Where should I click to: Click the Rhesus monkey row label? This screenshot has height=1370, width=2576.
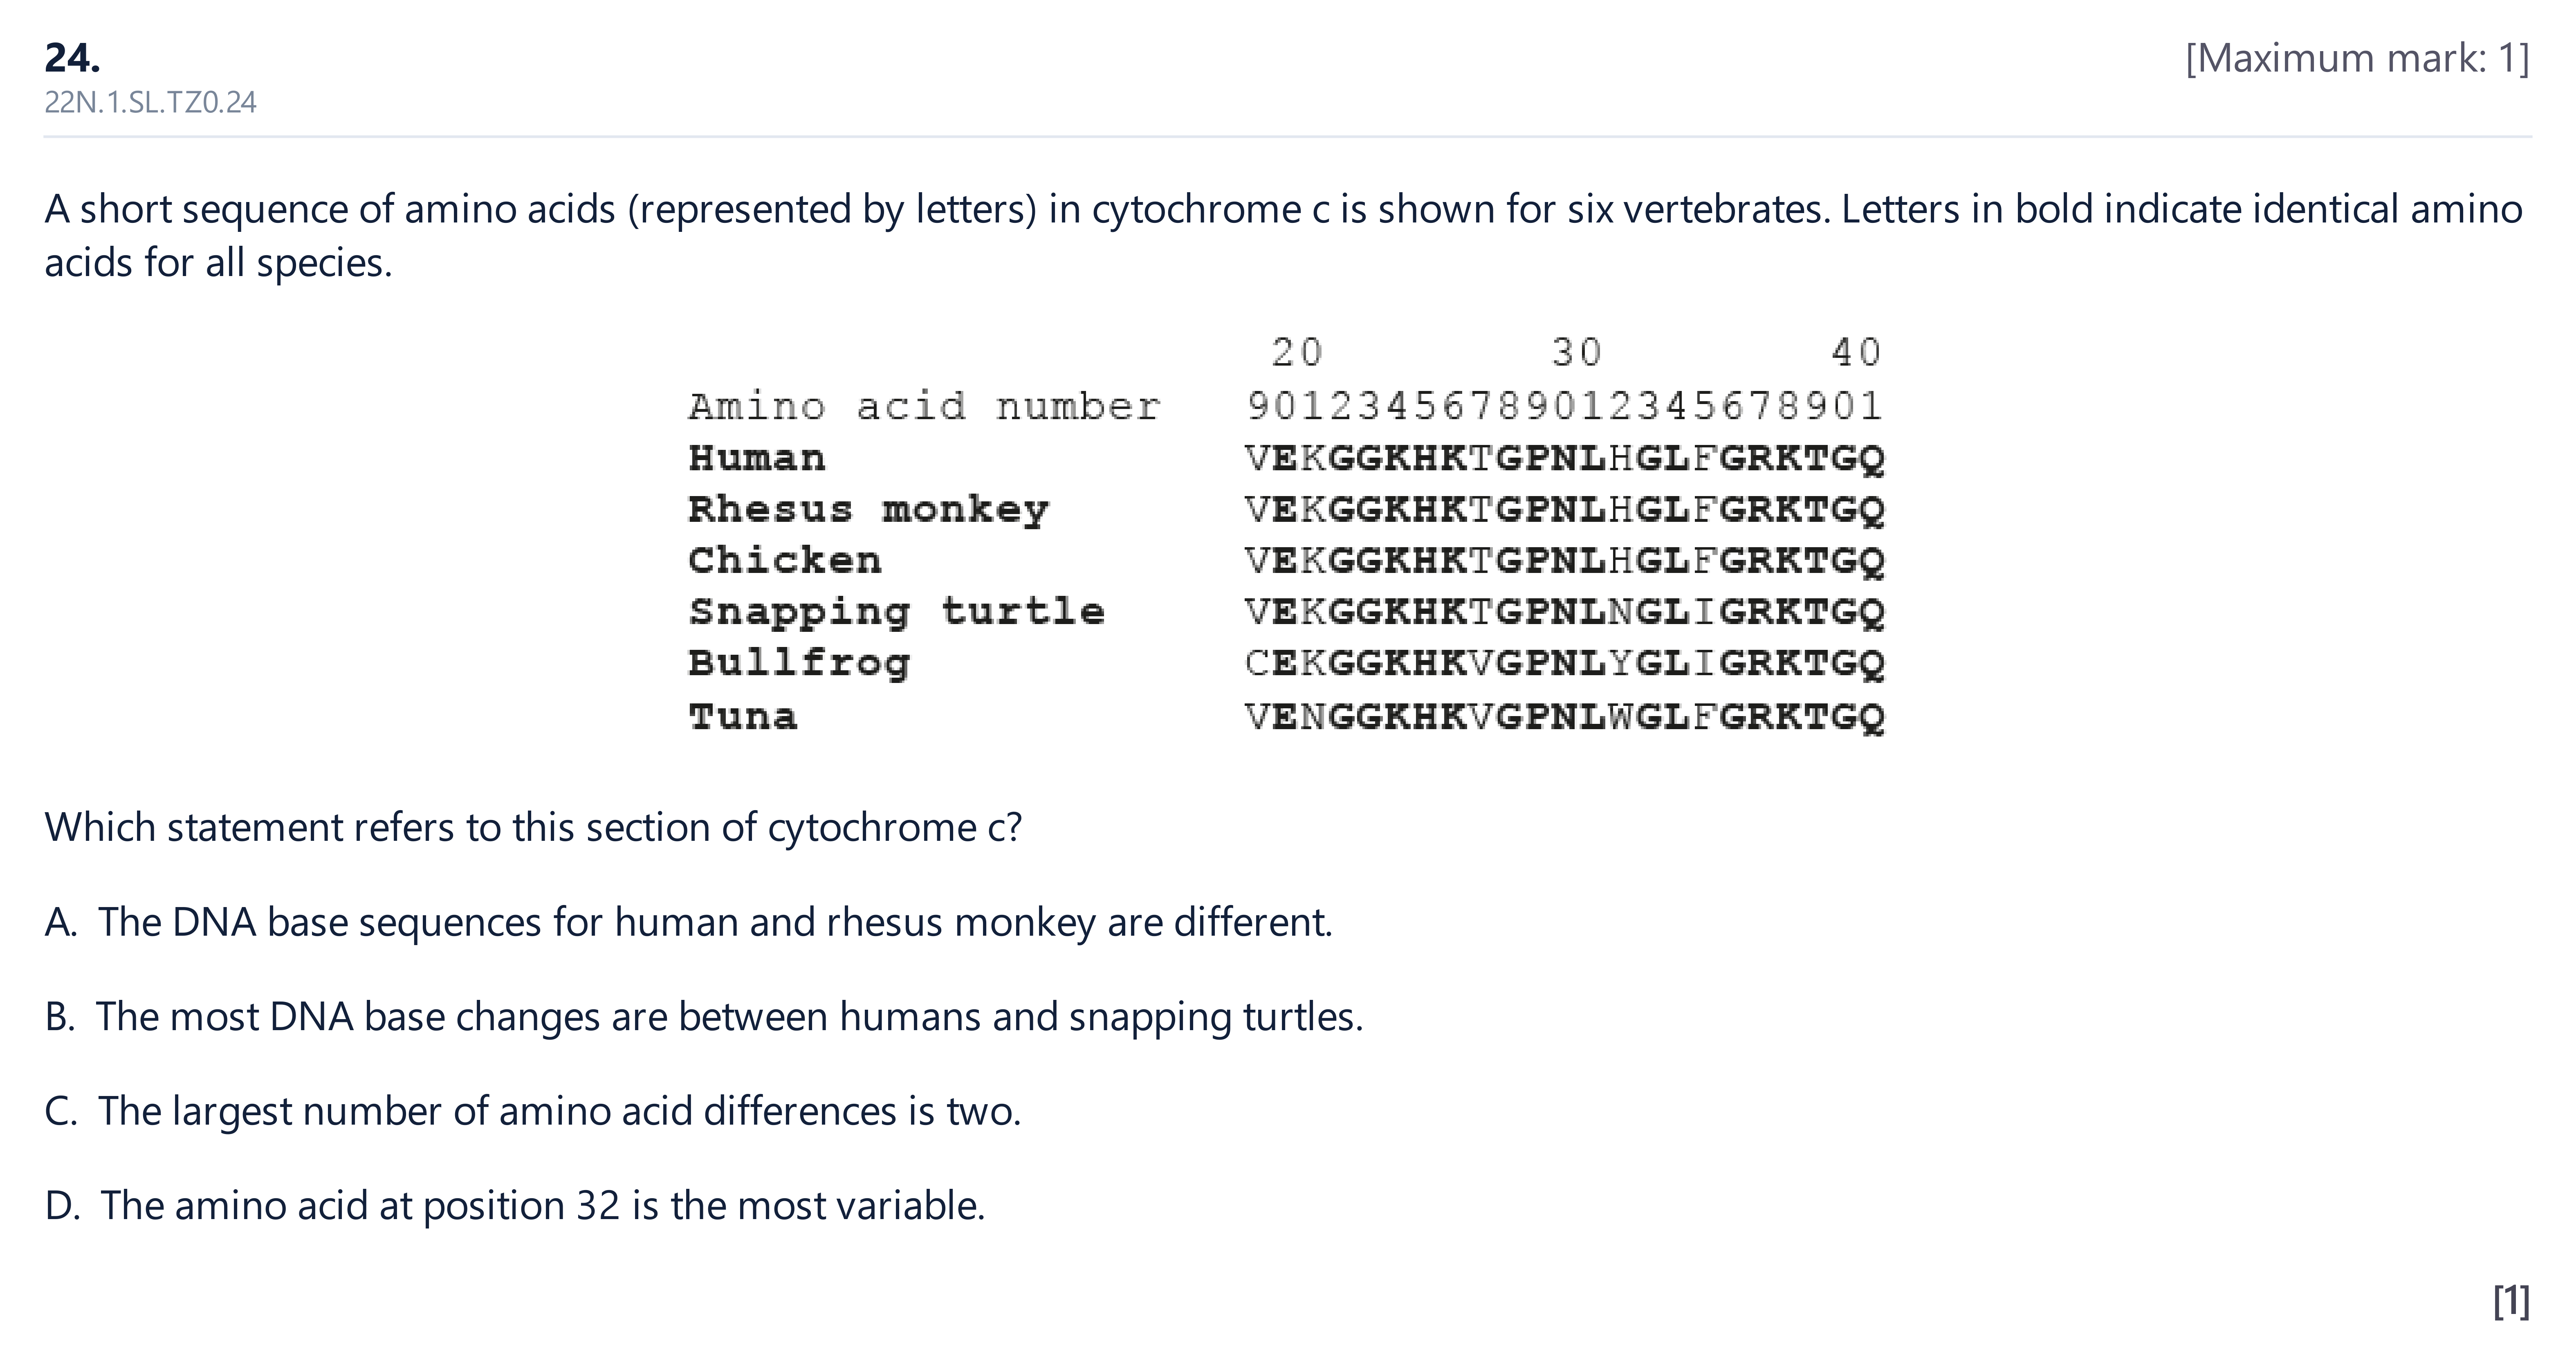pos(869,510)
